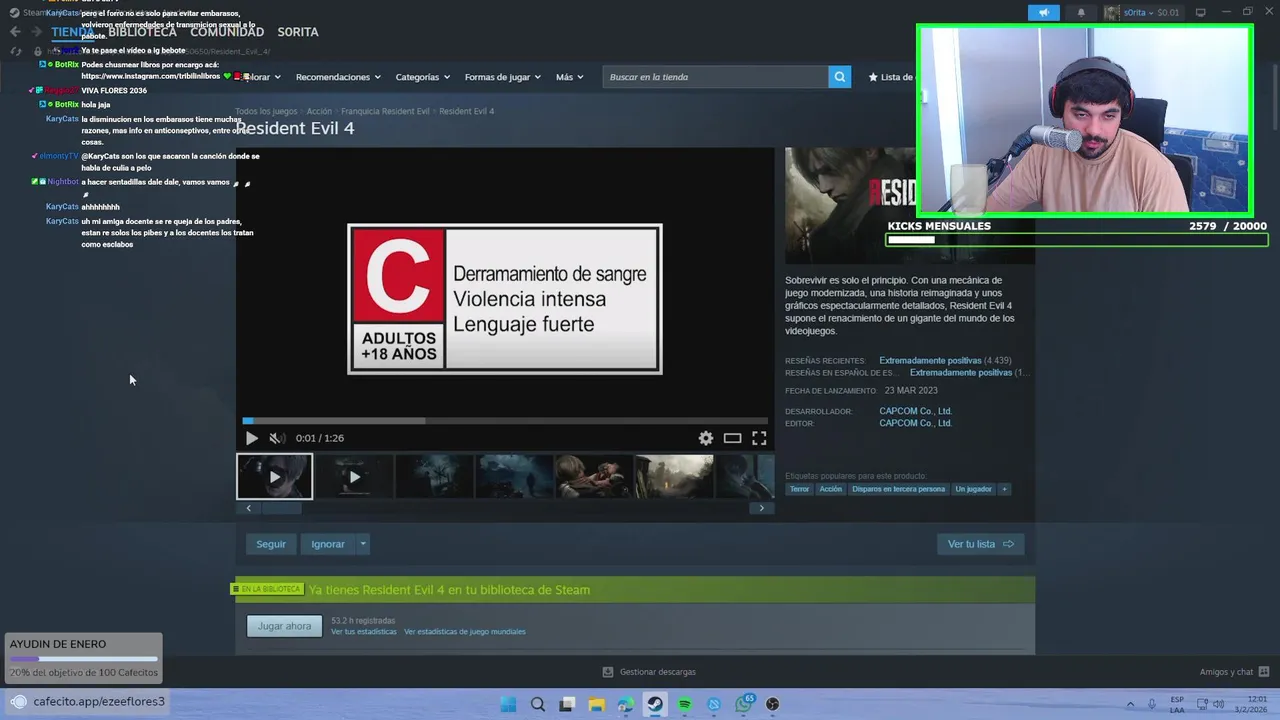Go to the previous media thumbnails with left arrow
The width and height of the screenshot is (1280, 720).
click(248, 508)
